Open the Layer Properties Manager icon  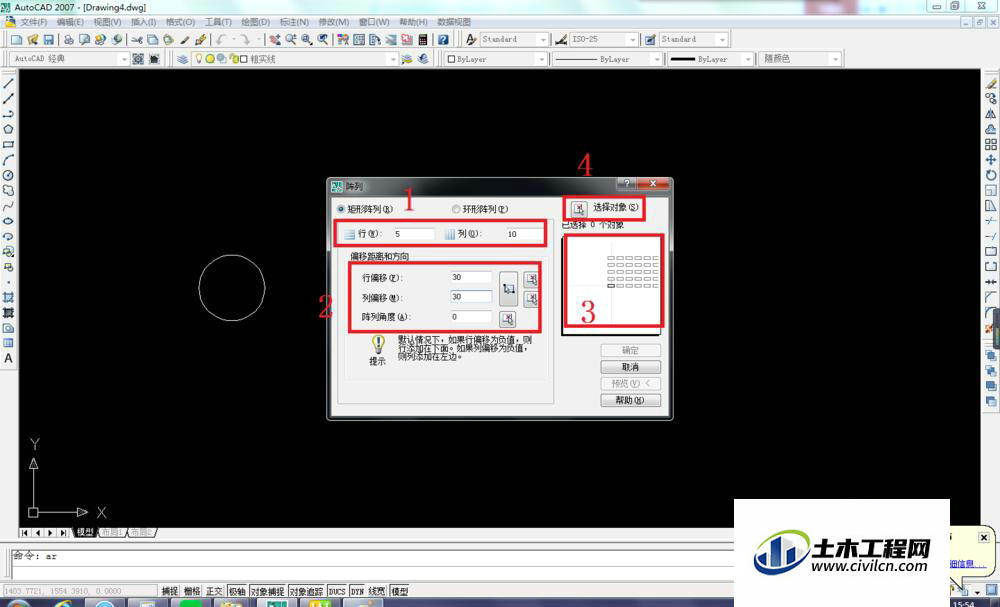coord(183,59)
